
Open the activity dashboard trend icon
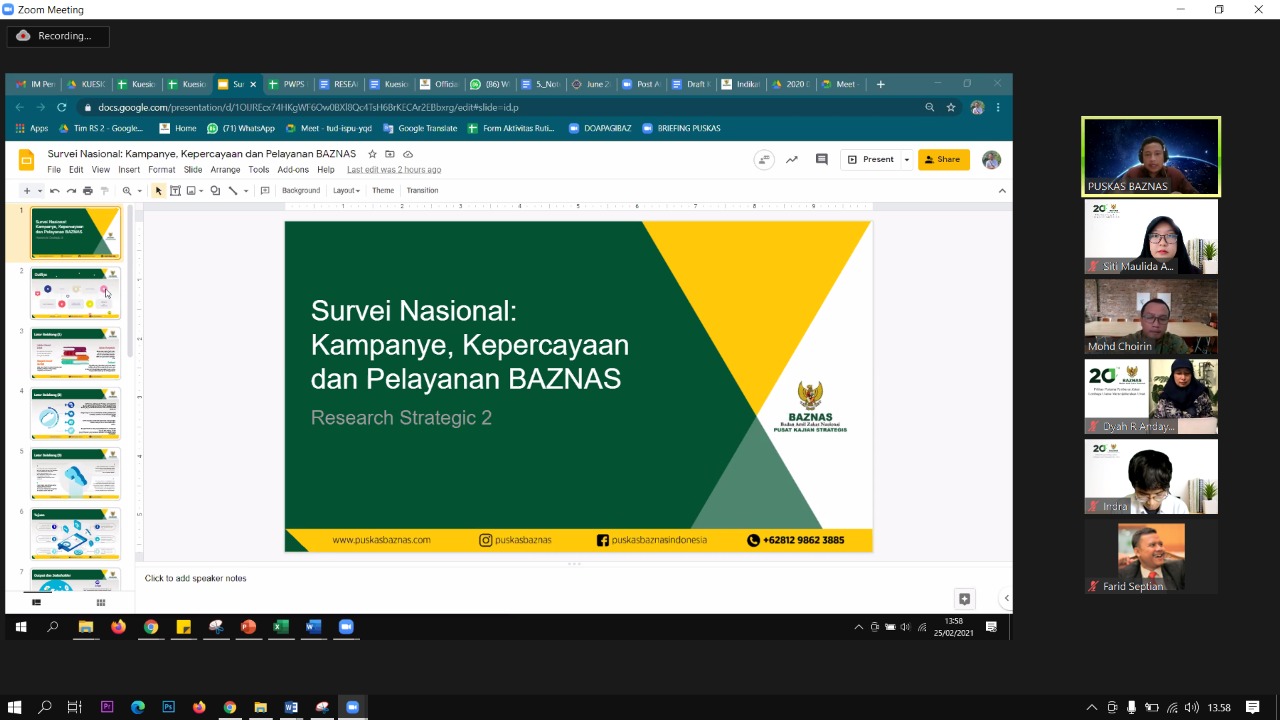point(792,159)
